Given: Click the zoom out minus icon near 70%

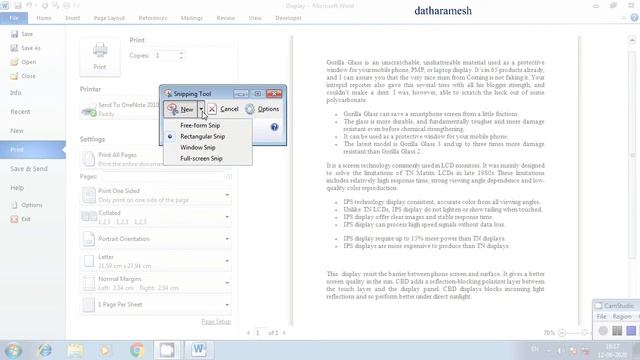Looking at the screenshot, I should (x=562, y=333).
